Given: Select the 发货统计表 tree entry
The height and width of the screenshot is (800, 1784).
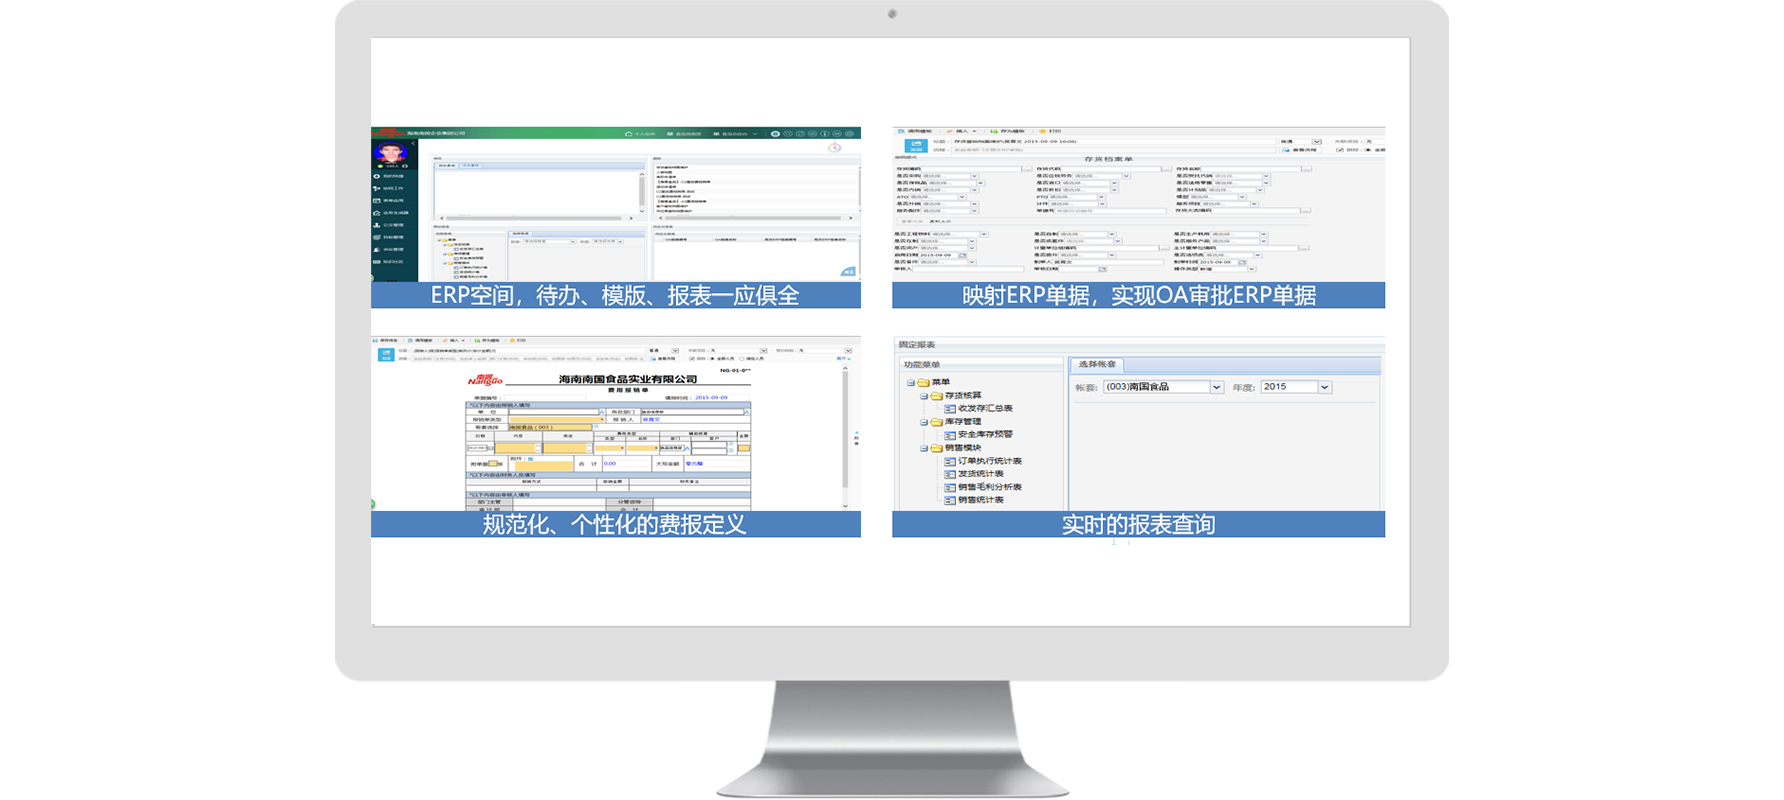Looking at the screenshot, I should (979, 474).
